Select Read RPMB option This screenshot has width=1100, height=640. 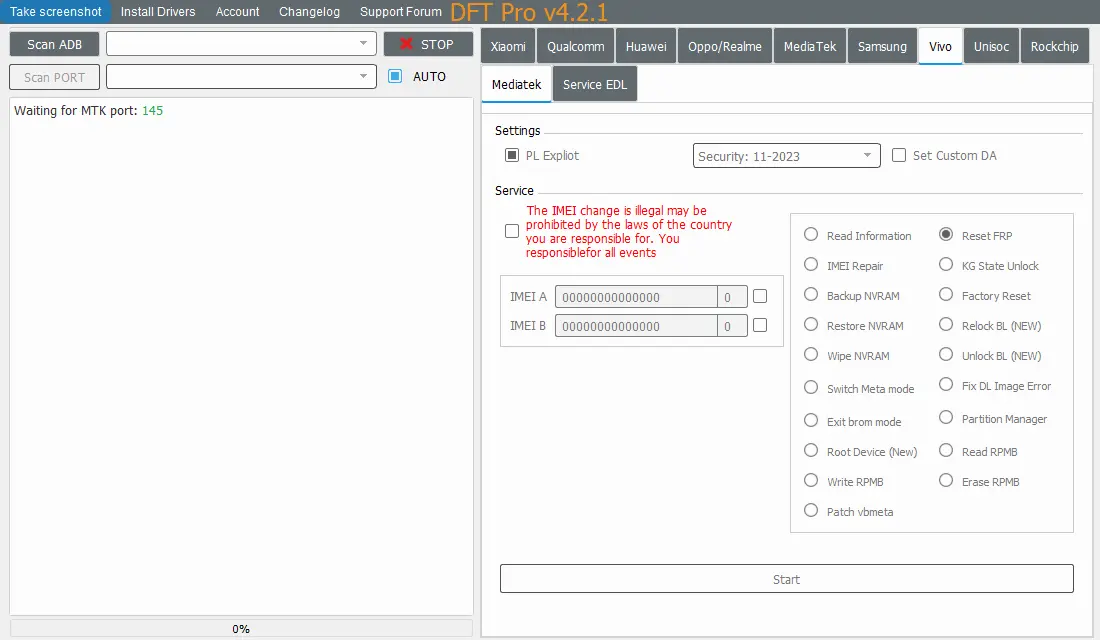[x=946, y=451]
